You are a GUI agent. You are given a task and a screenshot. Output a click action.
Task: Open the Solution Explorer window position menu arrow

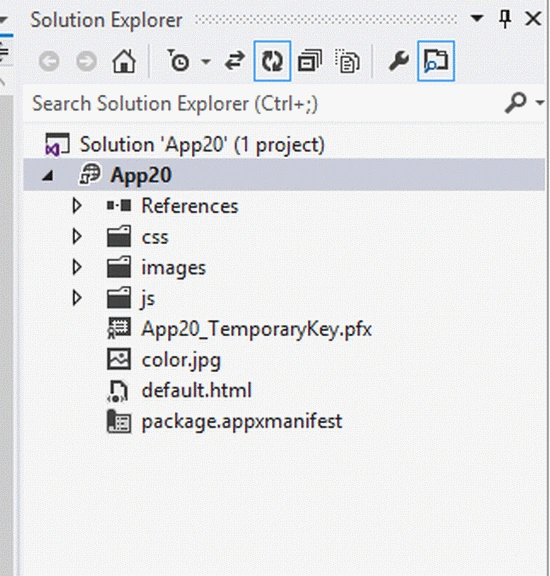coord(477,18)
